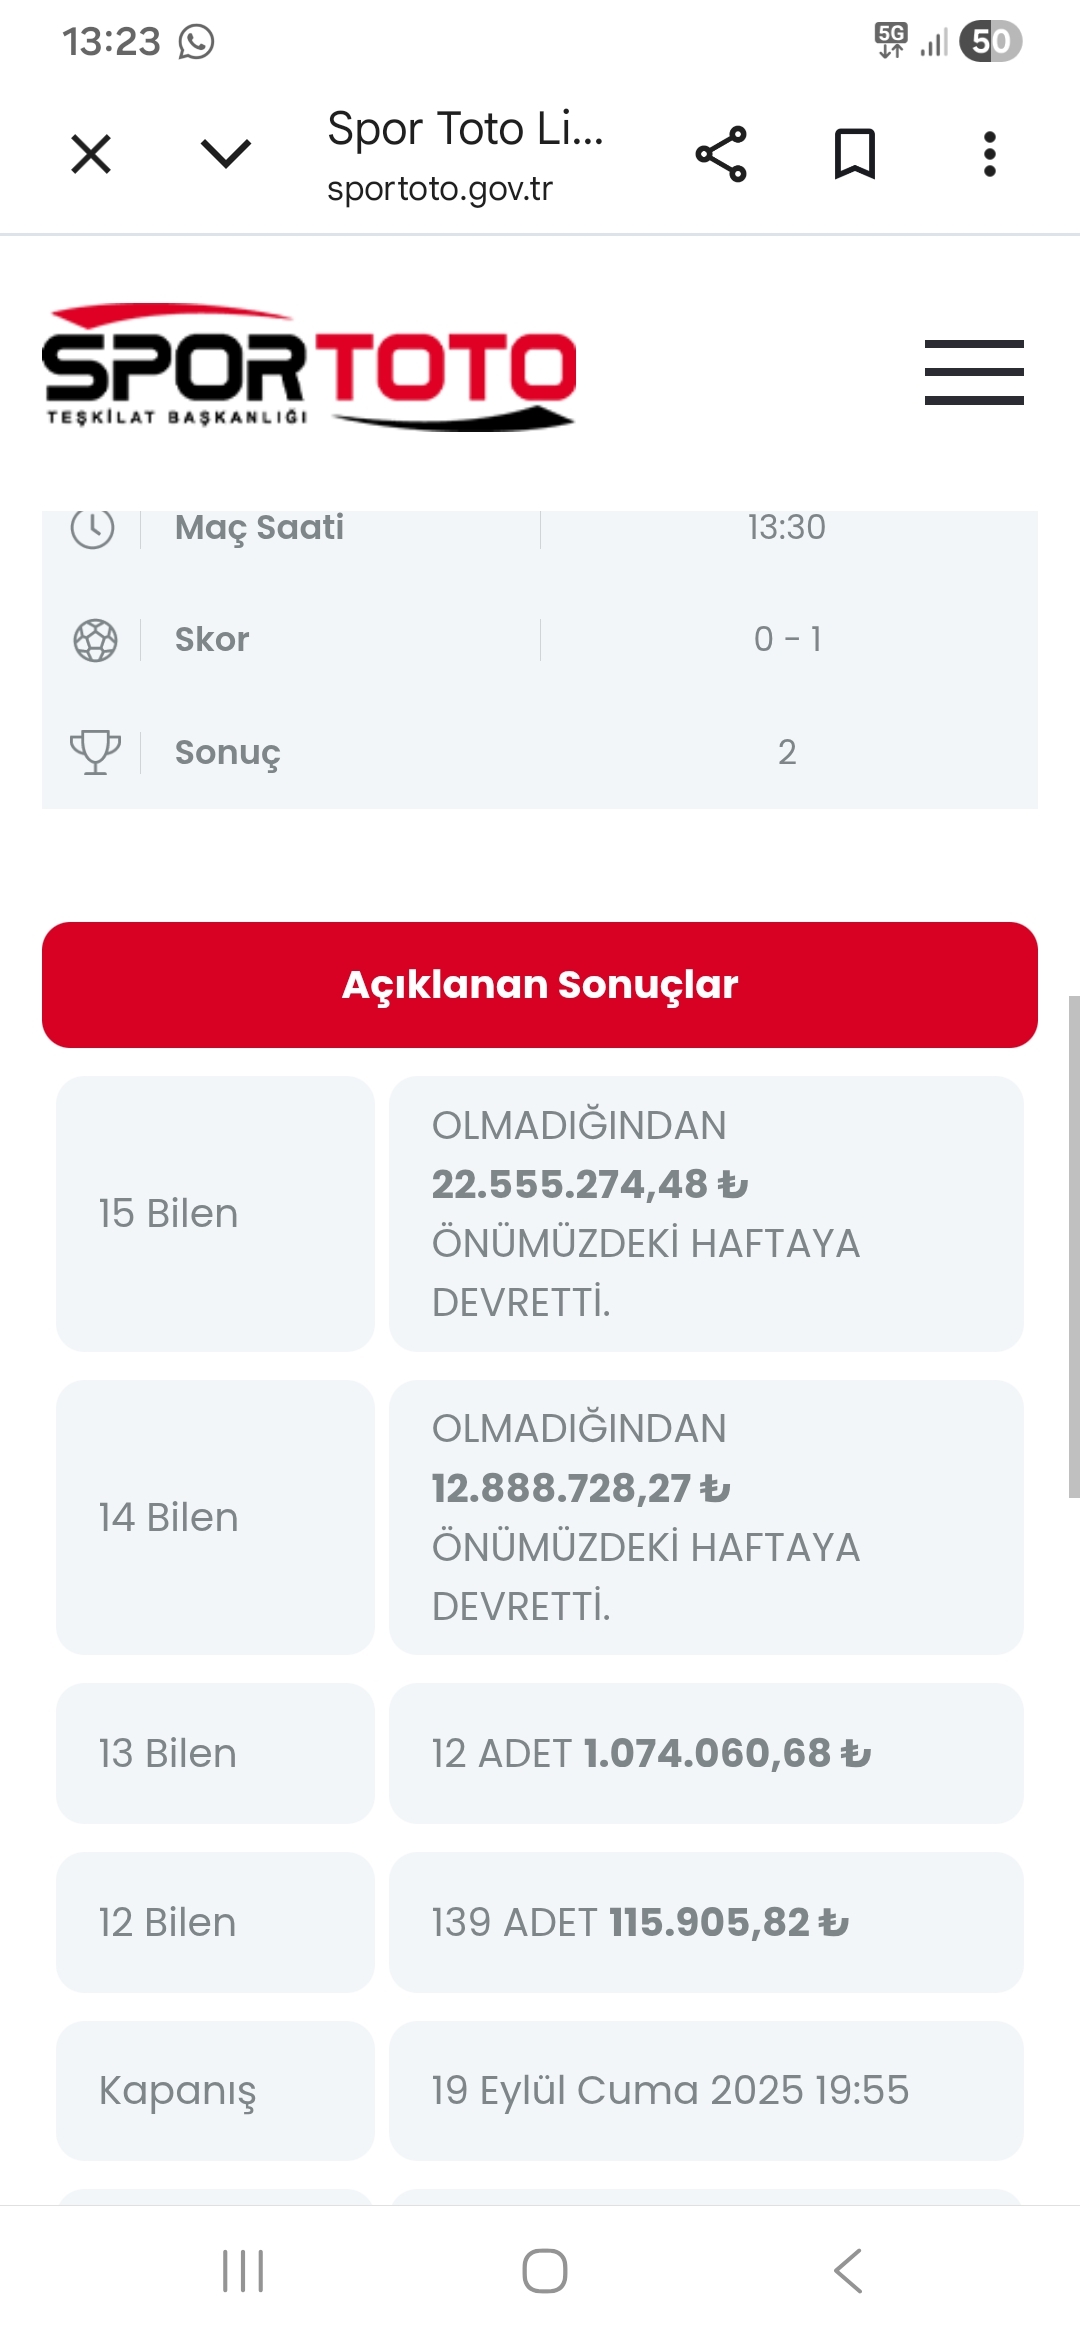
Task: Go to Android home screen
Action: (x=545, y=2271)
